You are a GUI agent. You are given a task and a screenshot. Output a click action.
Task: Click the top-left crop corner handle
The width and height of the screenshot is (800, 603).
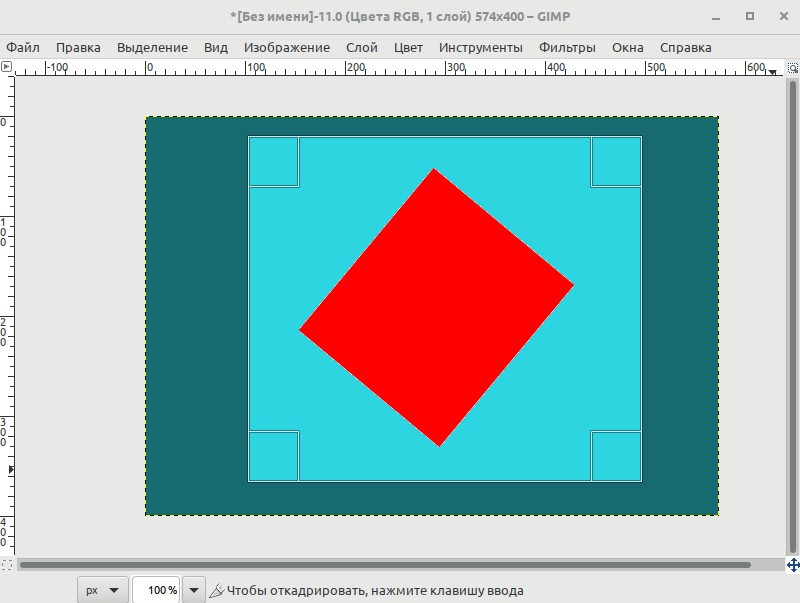(x=273, y=162)
